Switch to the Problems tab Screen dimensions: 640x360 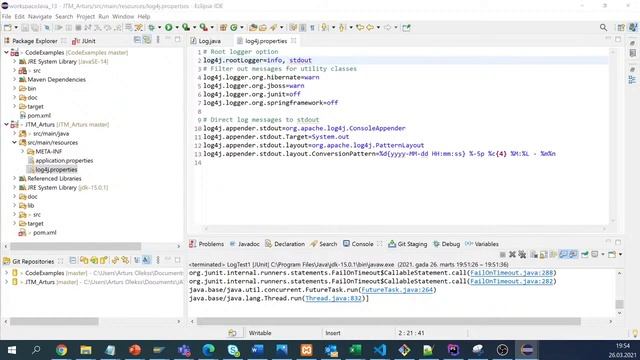coord(207,244)
